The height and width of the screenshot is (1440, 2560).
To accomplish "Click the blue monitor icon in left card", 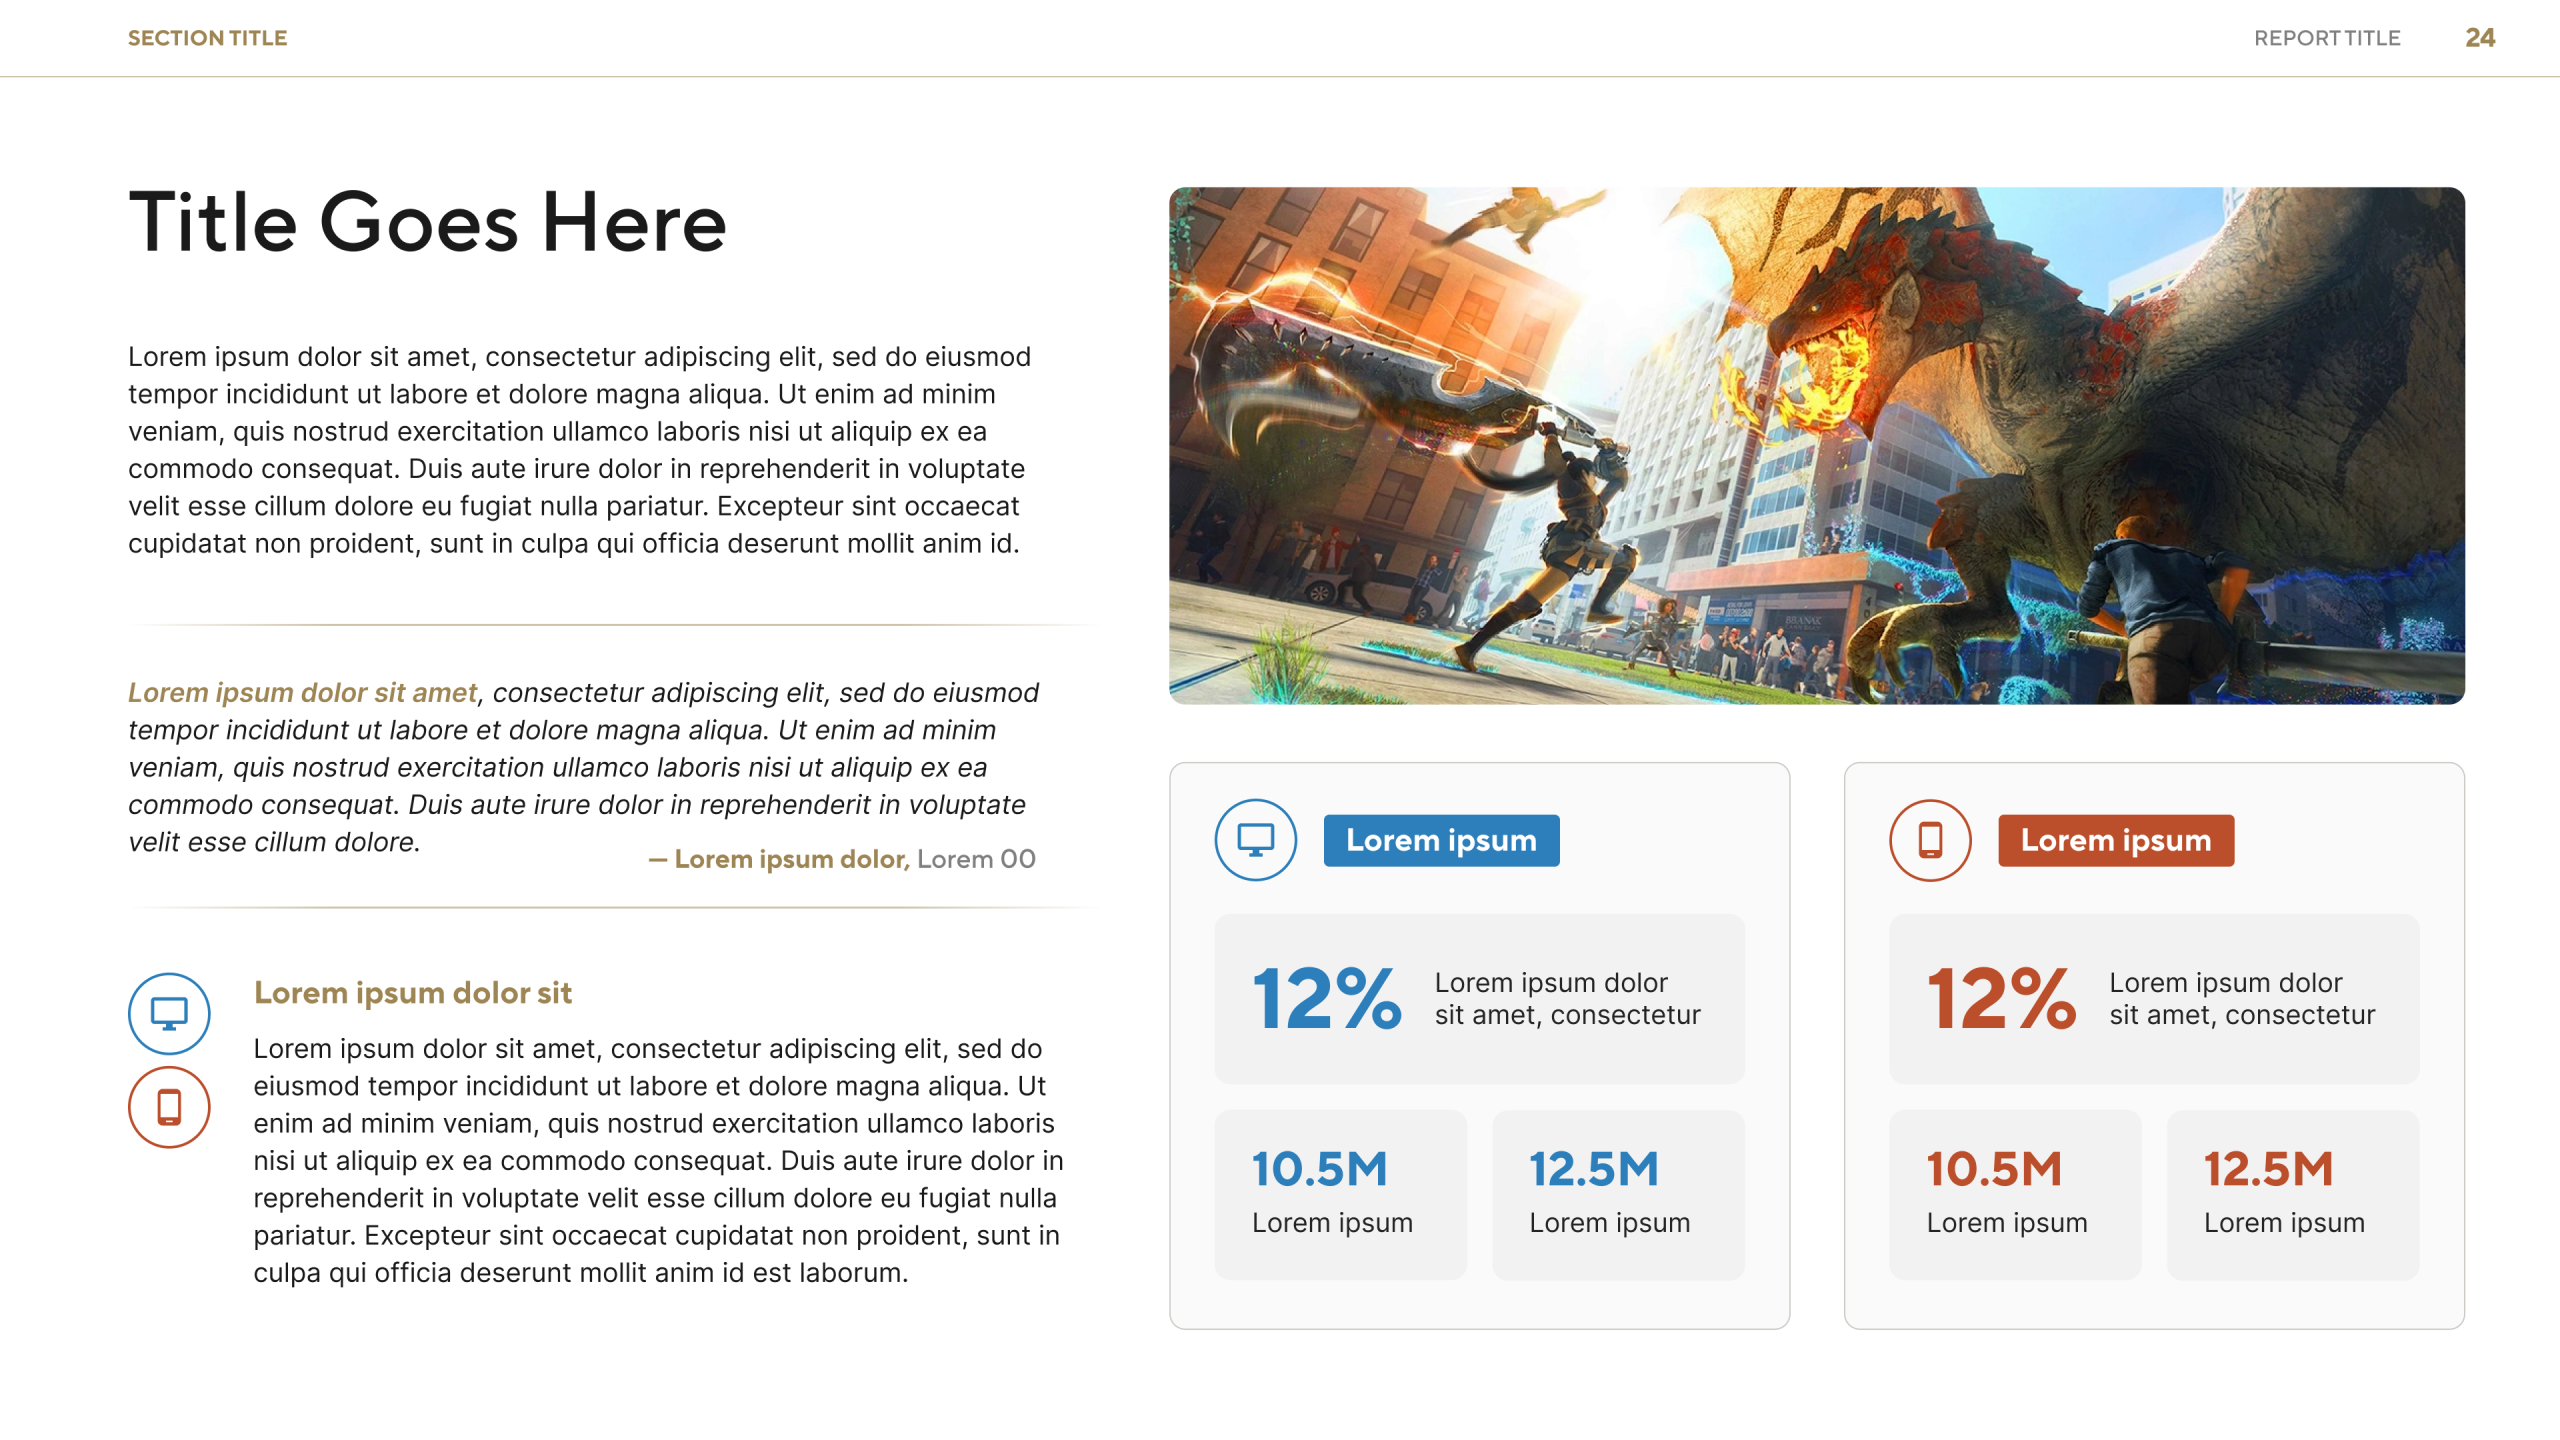I will point(1255,839).
